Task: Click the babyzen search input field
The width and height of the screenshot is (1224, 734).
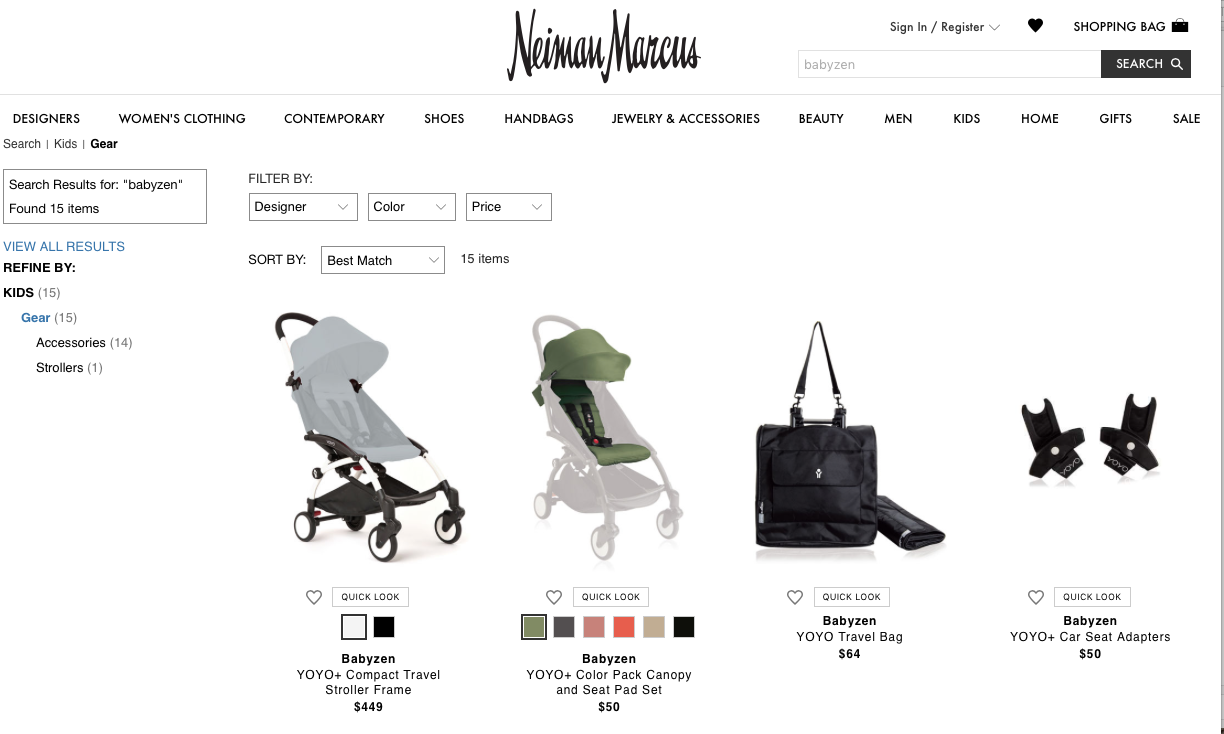Action: [950, 64]
